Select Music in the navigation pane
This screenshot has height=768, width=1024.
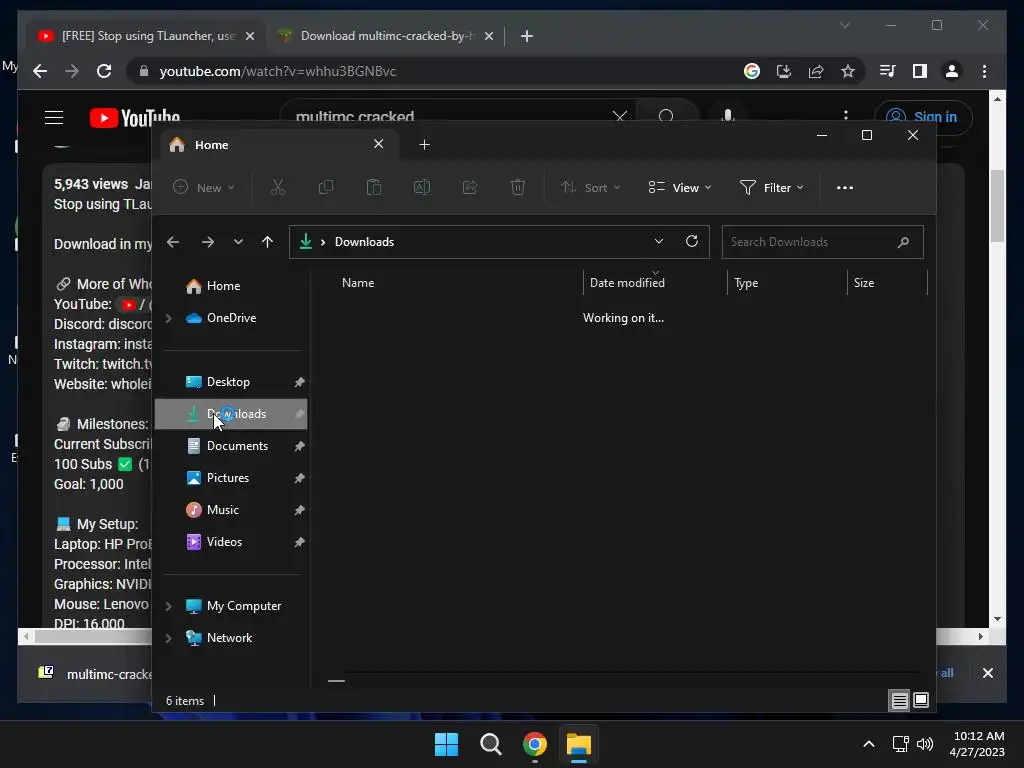pyautogui.click(x=231, y=510)
